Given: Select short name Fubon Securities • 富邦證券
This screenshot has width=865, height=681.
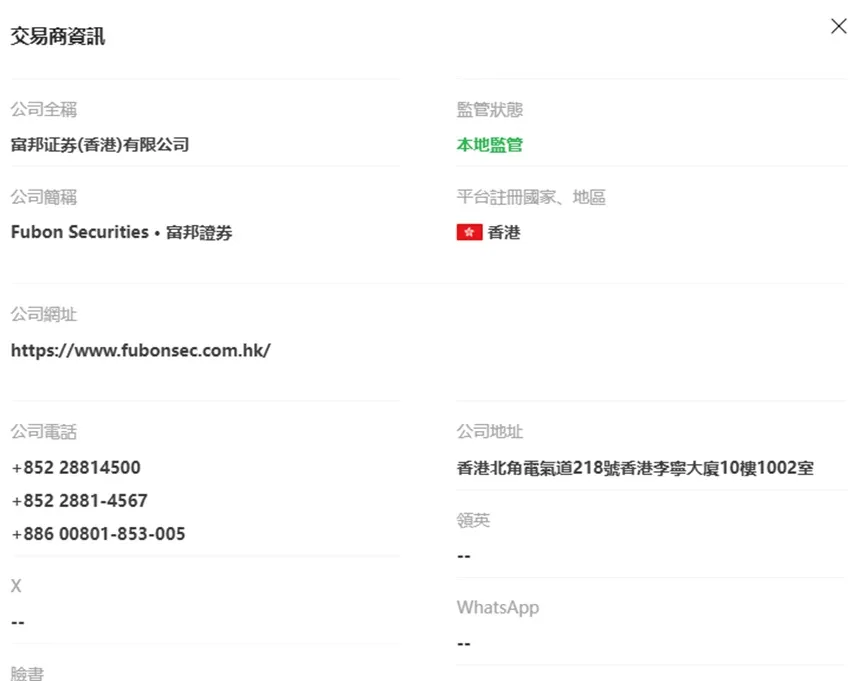Looking at the screenshot, I should (x=121, y=232).
